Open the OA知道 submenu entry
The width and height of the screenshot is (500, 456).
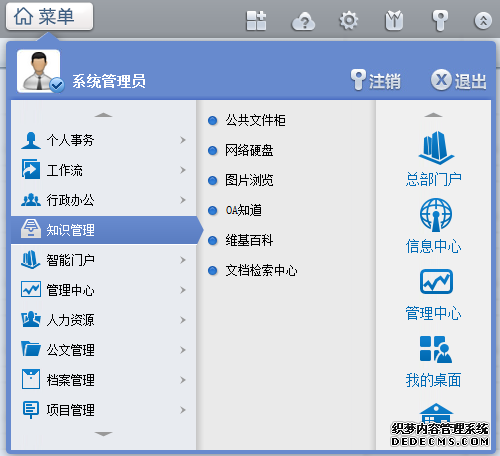243,210
